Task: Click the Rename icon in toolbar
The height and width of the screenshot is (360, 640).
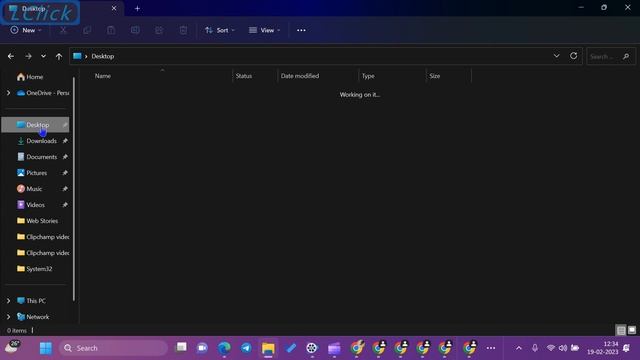Action: click(135, 30)
